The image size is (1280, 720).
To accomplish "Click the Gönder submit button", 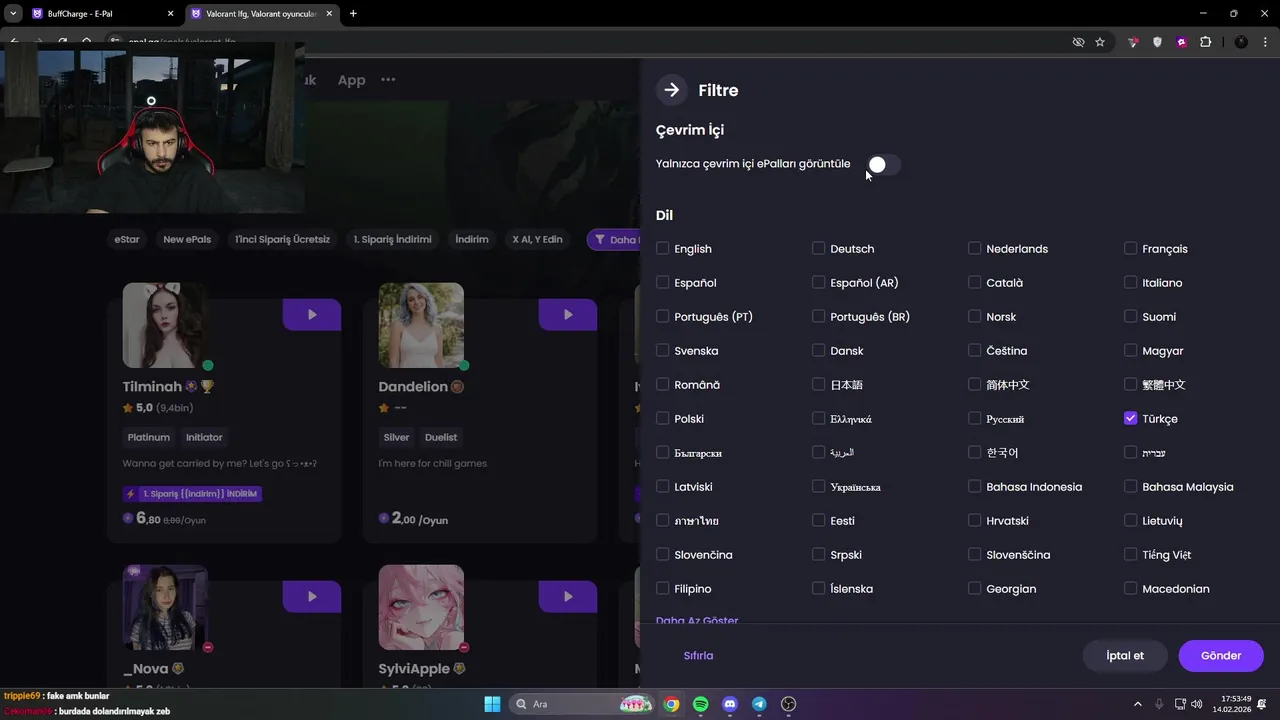I will [1221, 656].
